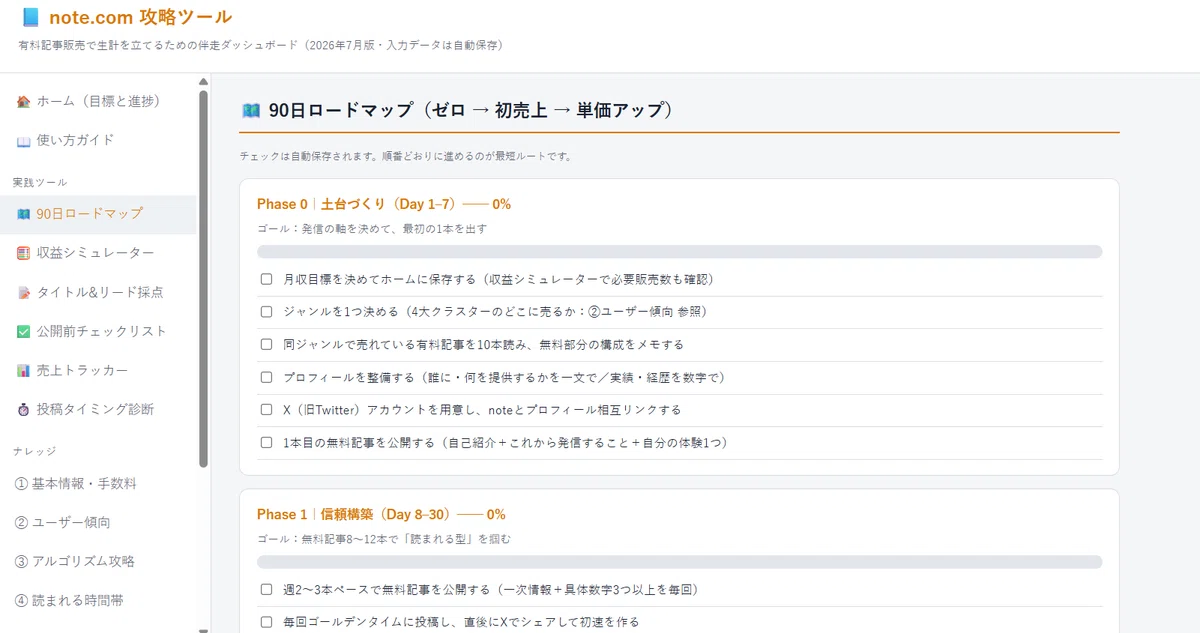Image resolution: width=1200 pixels, height=633 pixels.
Task: Click the blue book logo icon in header
Action: click(31, 17)
